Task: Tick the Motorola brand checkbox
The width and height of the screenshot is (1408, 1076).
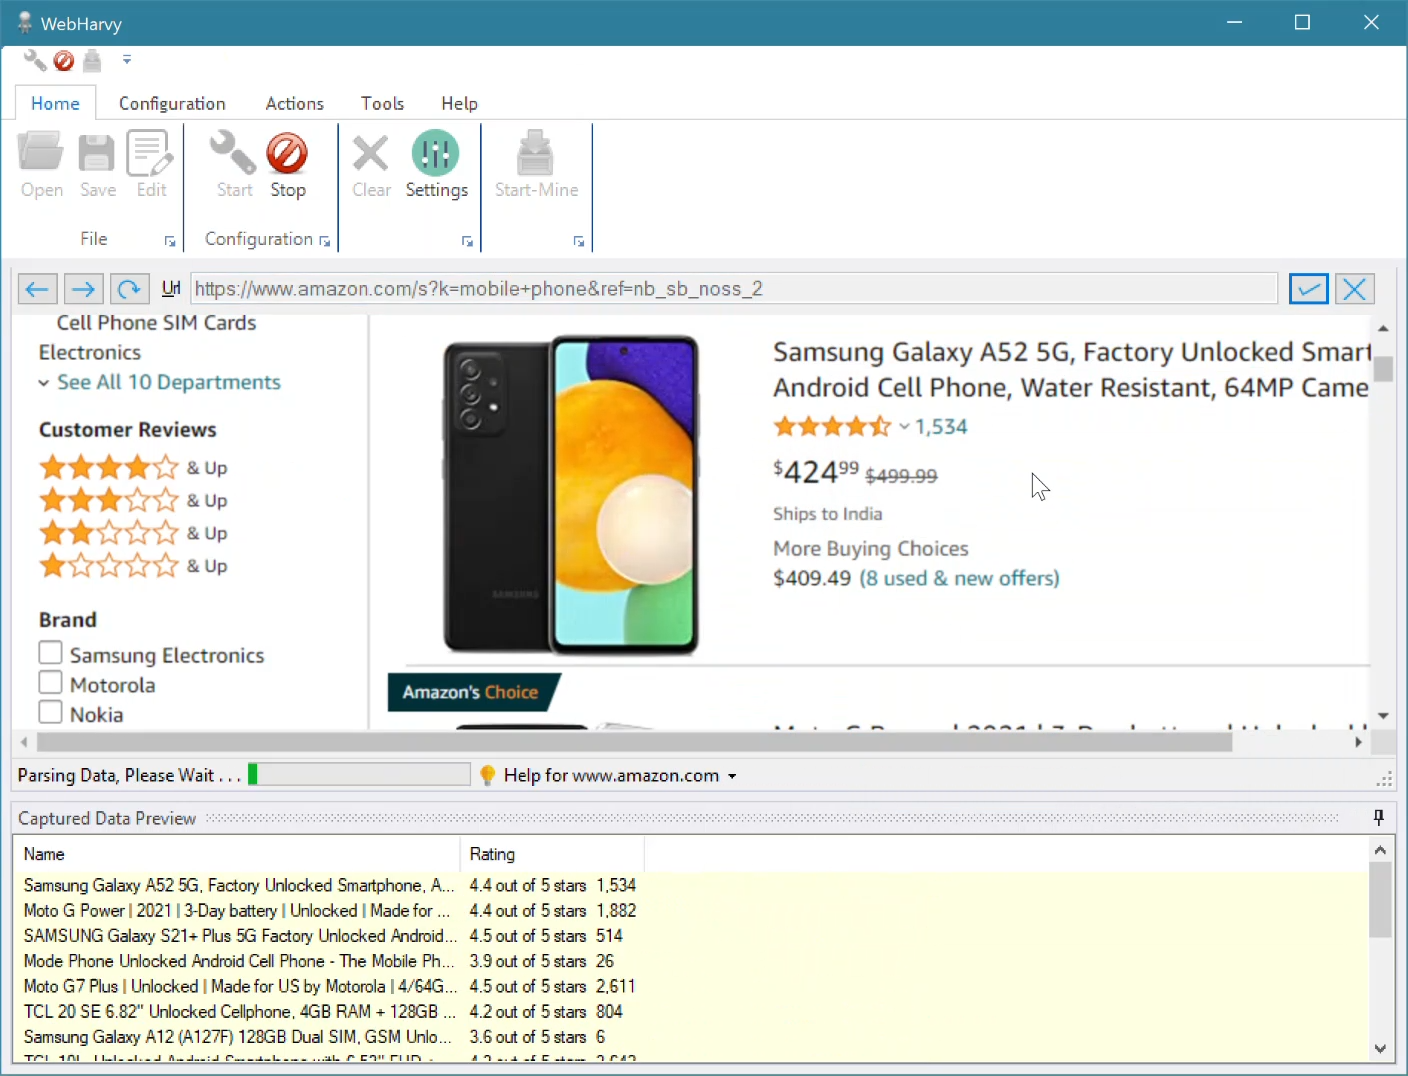Action: (50, 683)
